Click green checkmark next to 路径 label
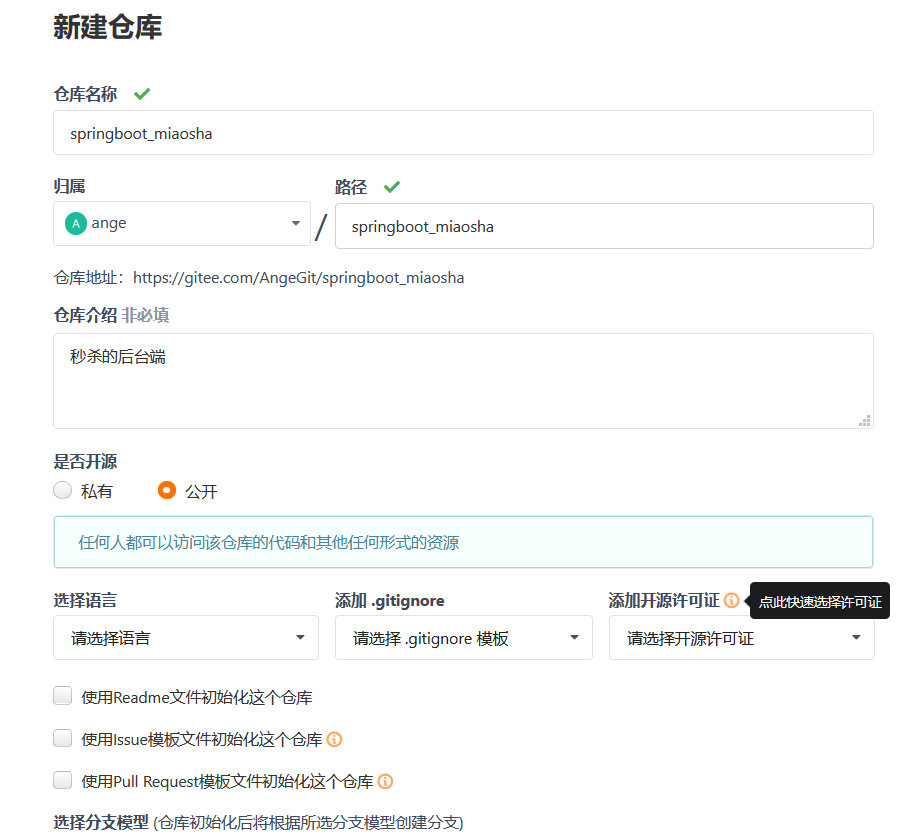The image size is (914, 835). (391, 186)
